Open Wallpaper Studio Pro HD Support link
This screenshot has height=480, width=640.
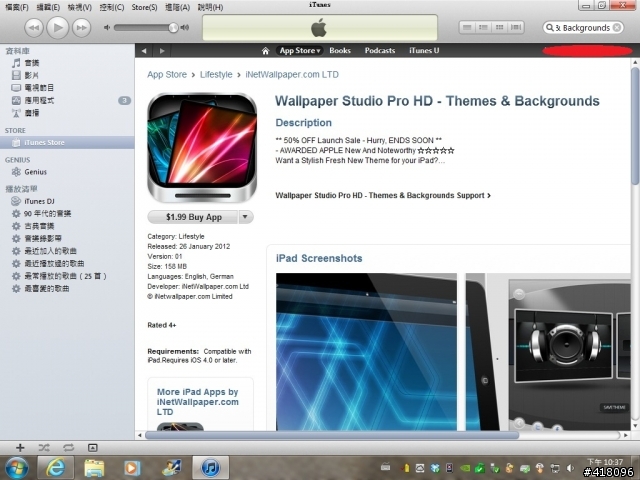coord(383,196)
